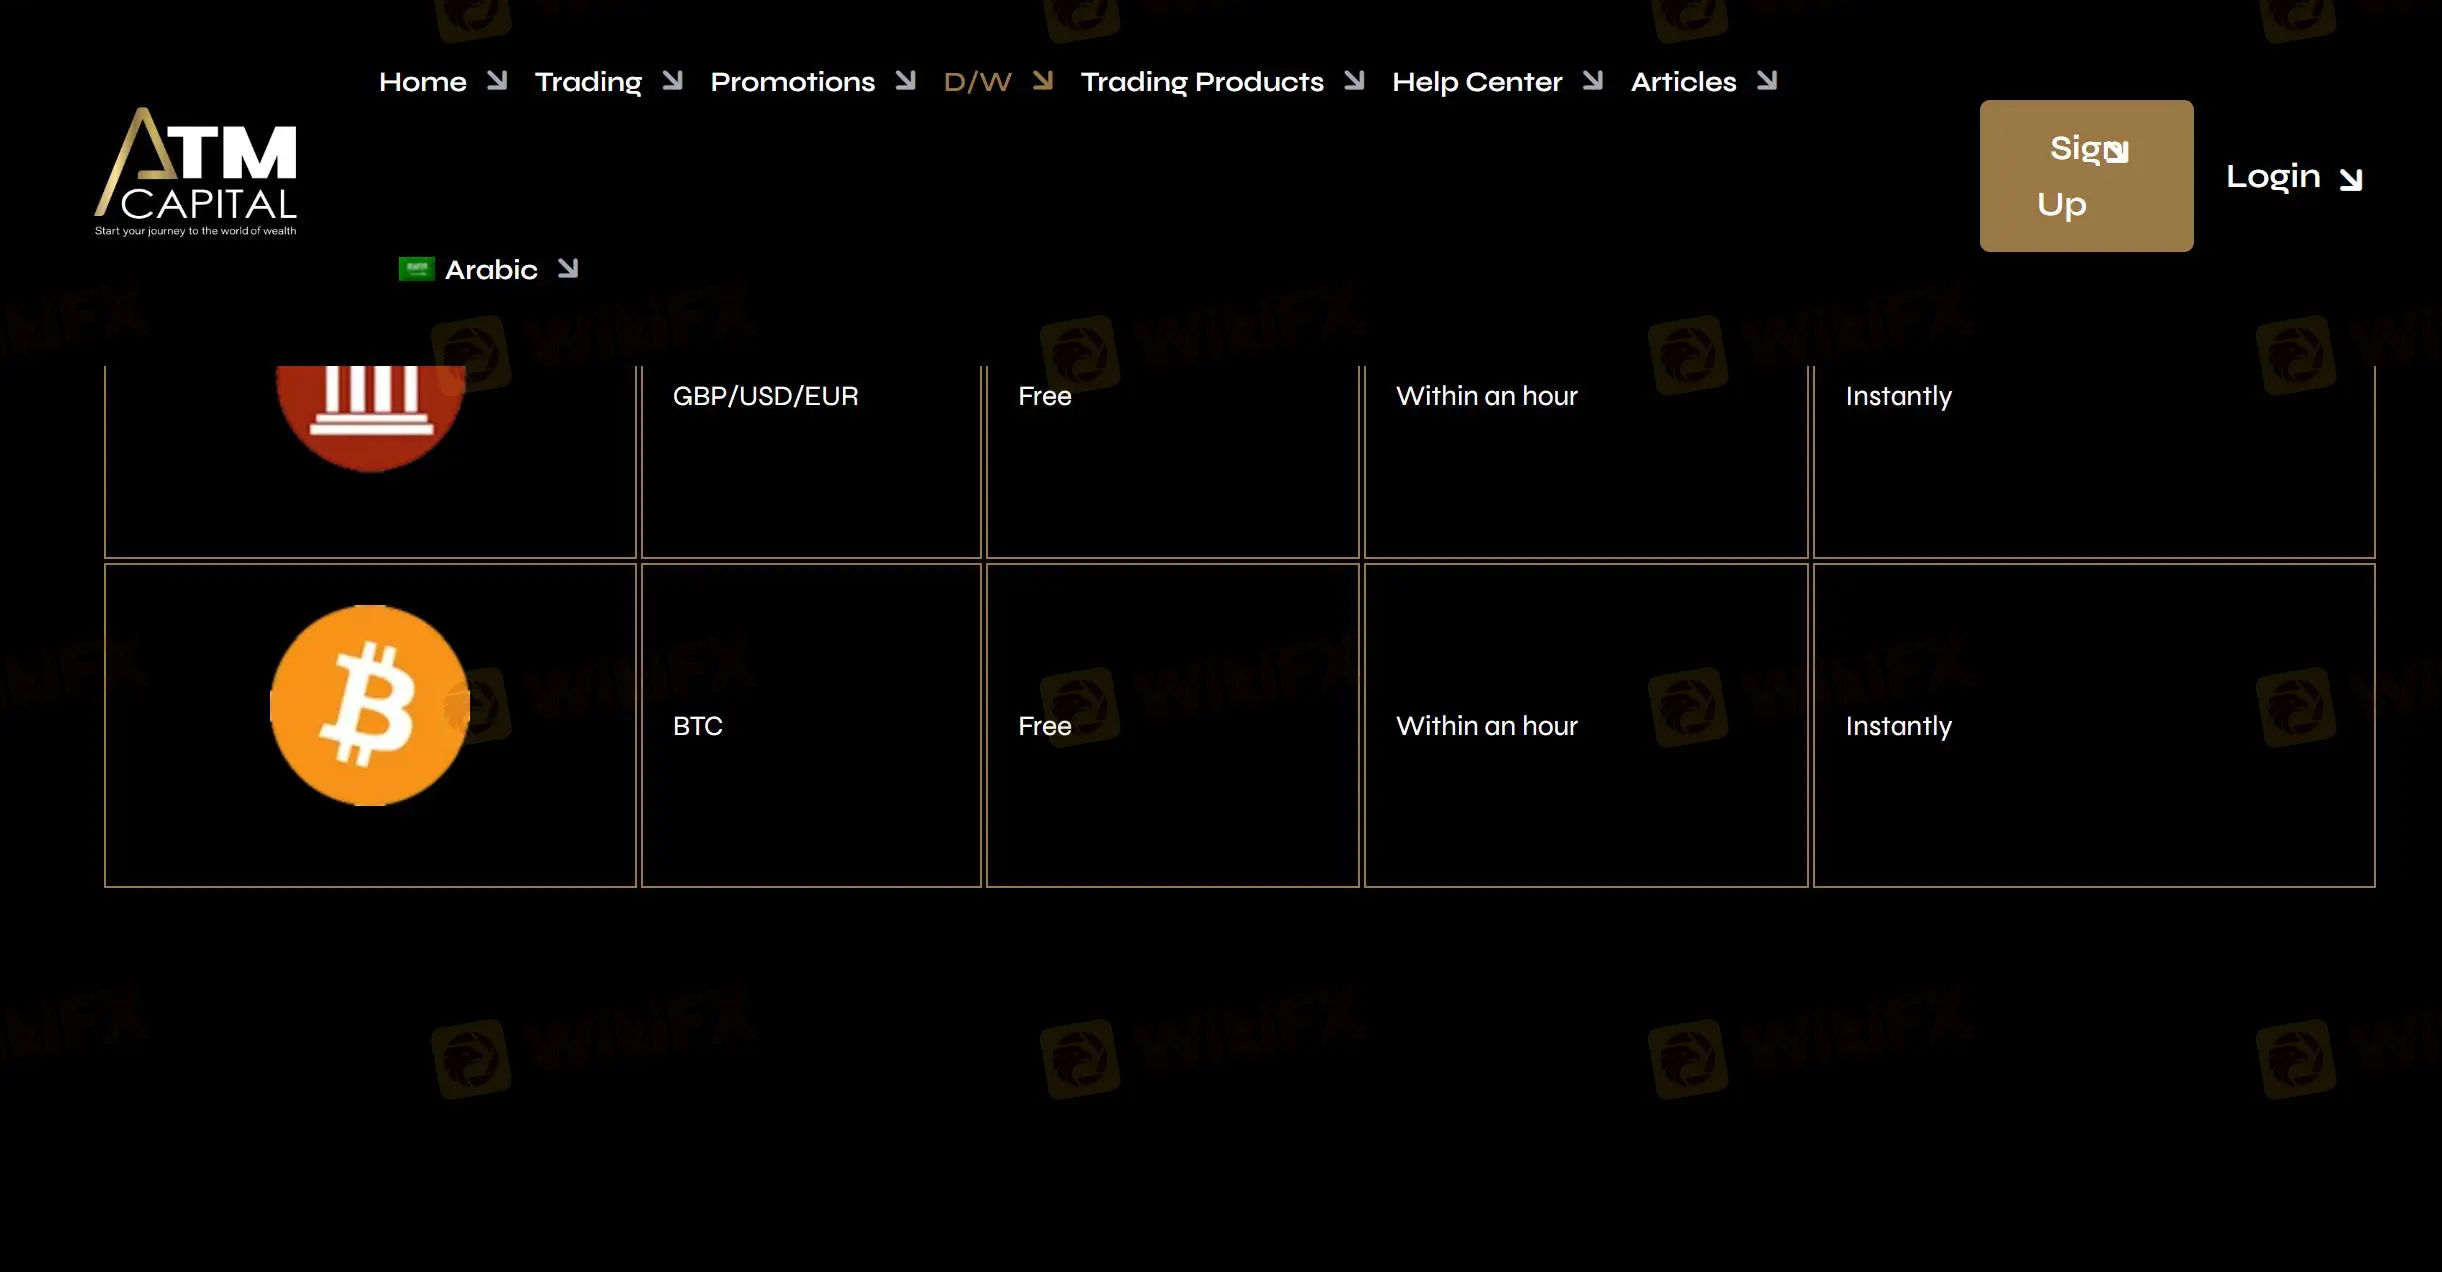This screenshot has height=1272, width=2442.
Task: Click the Saudi flag language icon
Action: pyautogui.click(x=416, y=269)
